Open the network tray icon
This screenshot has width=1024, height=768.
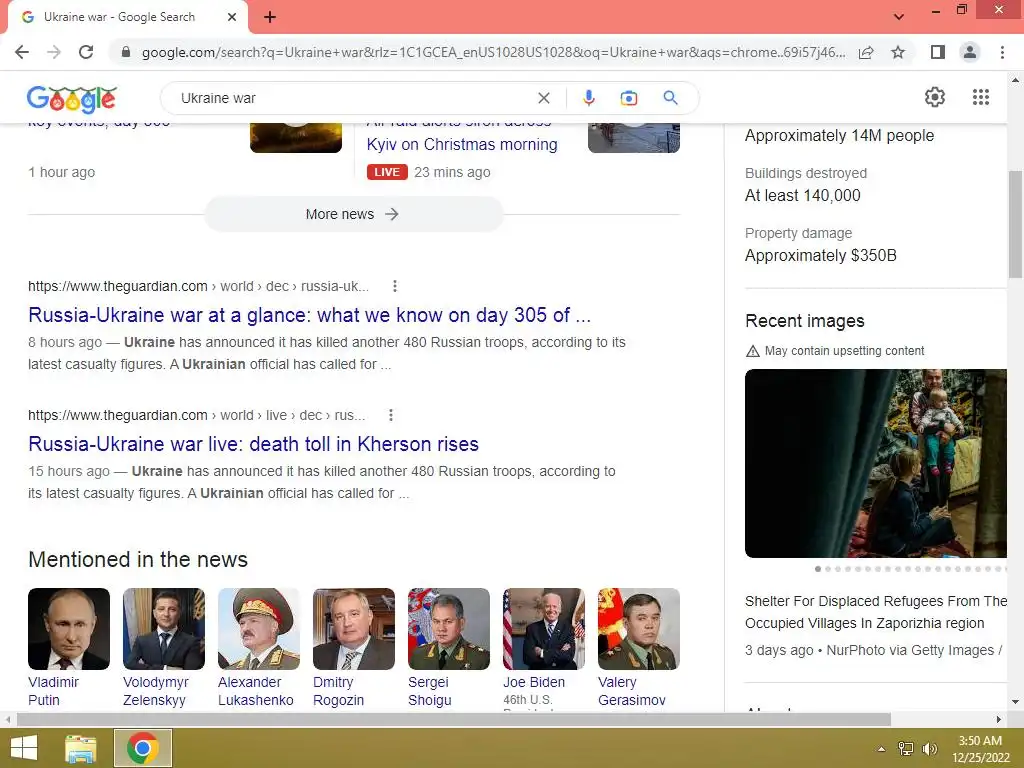coord(906,749)
